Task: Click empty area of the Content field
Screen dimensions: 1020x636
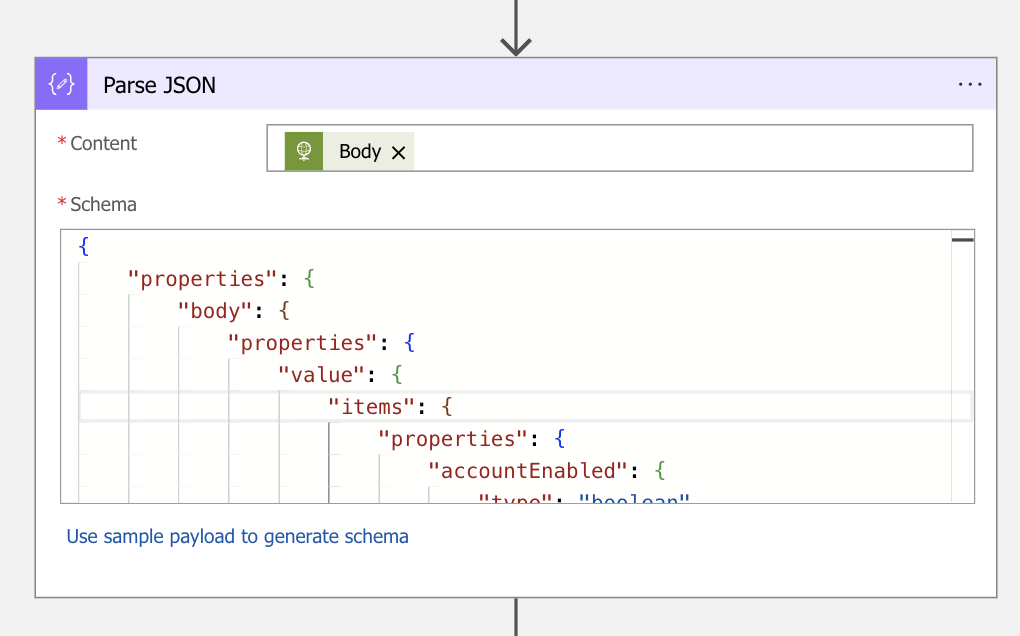Action: [x=690, y=149]
